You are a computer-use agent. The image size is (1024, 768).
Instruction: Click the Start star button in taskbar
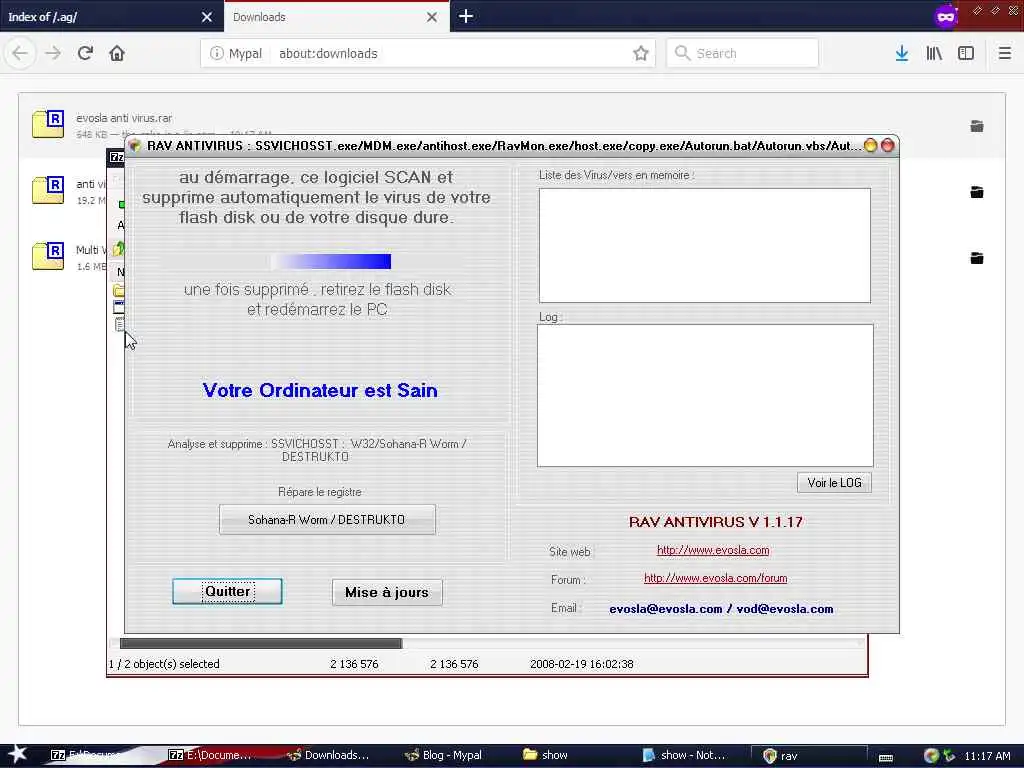coord(17,754)
